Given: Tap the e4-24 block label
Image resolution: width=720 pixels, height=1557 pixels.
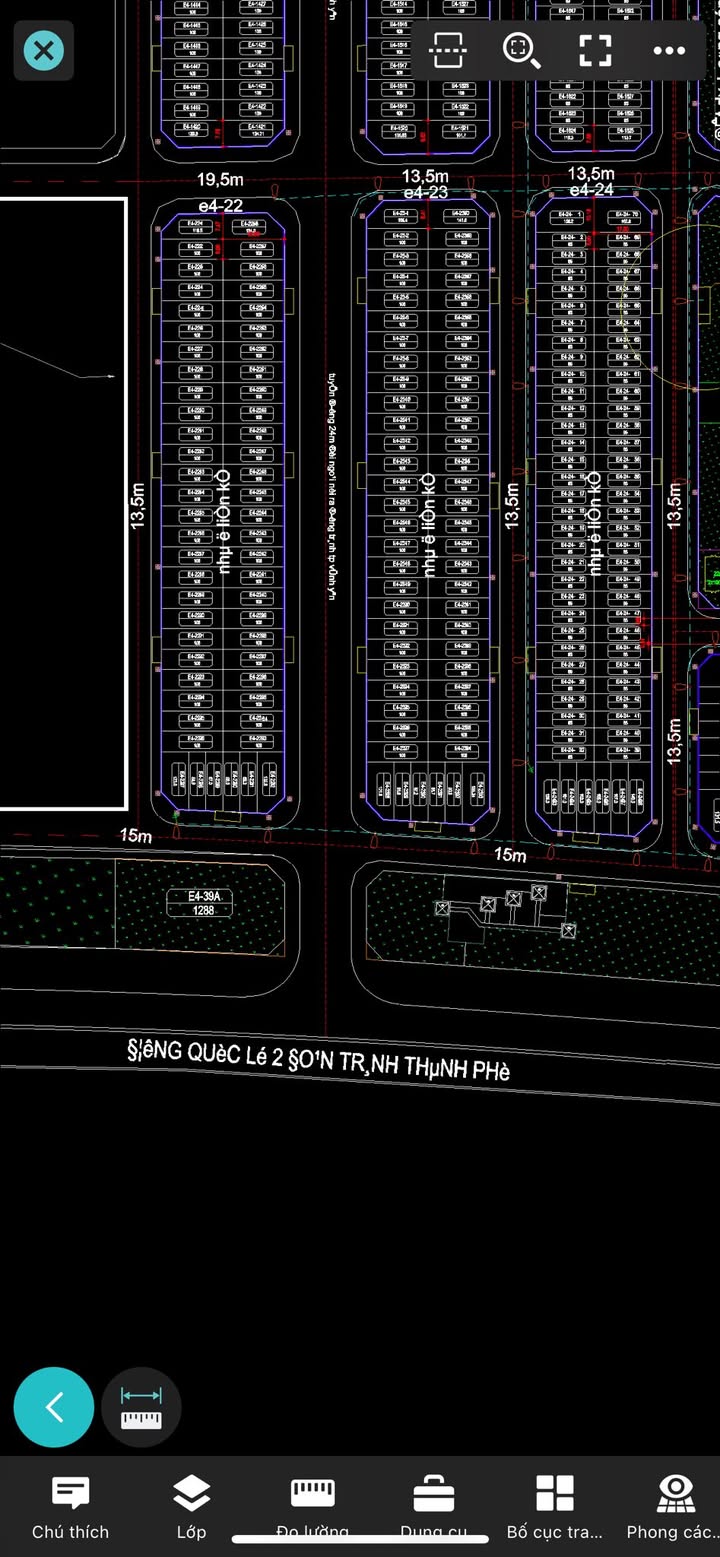Looking at the screenshot, I should click(x=591, y=189).
